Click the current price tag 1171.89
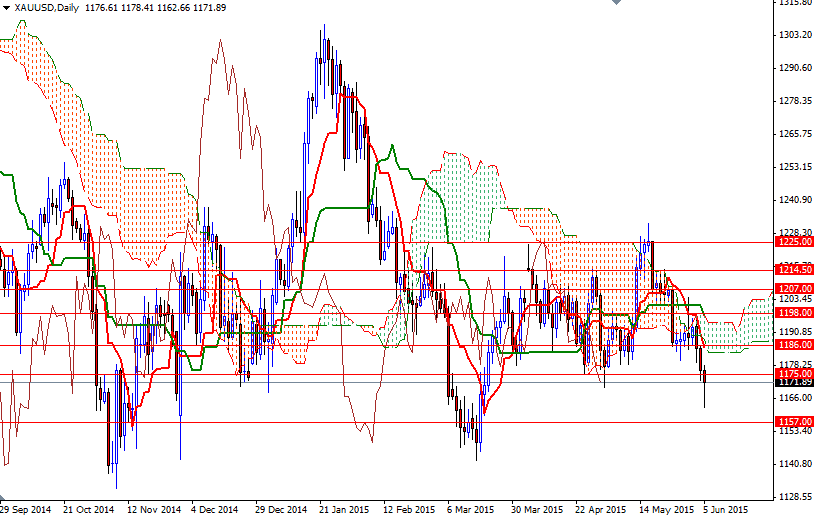814x516 pixels. coord(792,382)
